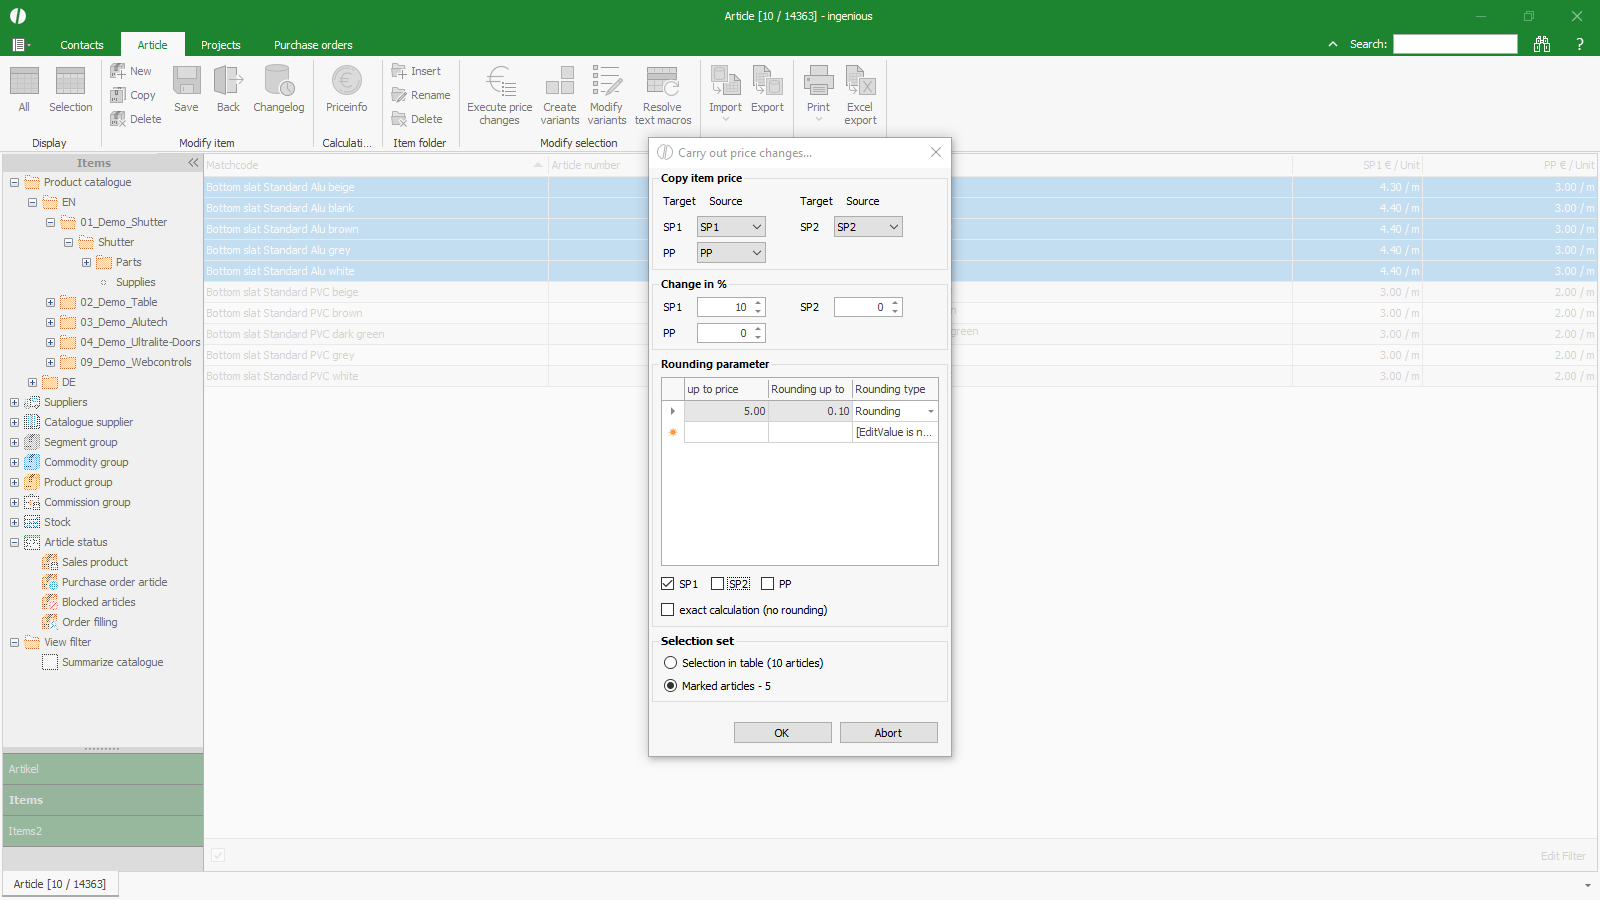Open the Purchase orders tab

[x=313, y=45]
